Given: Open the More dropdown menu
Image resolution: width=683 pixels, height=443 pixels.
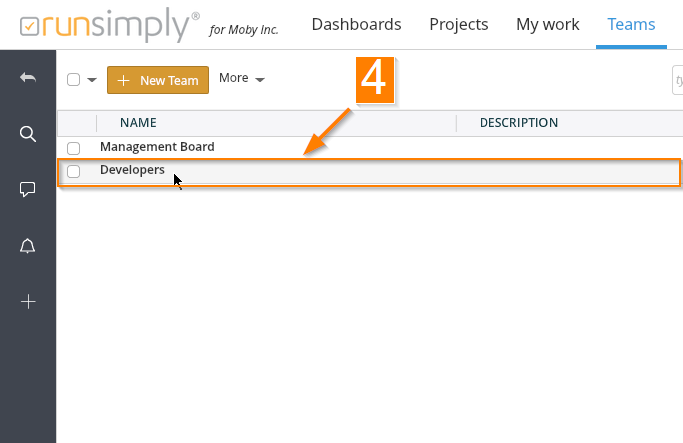Looking at the screenshot, I should tap(242, 78).
